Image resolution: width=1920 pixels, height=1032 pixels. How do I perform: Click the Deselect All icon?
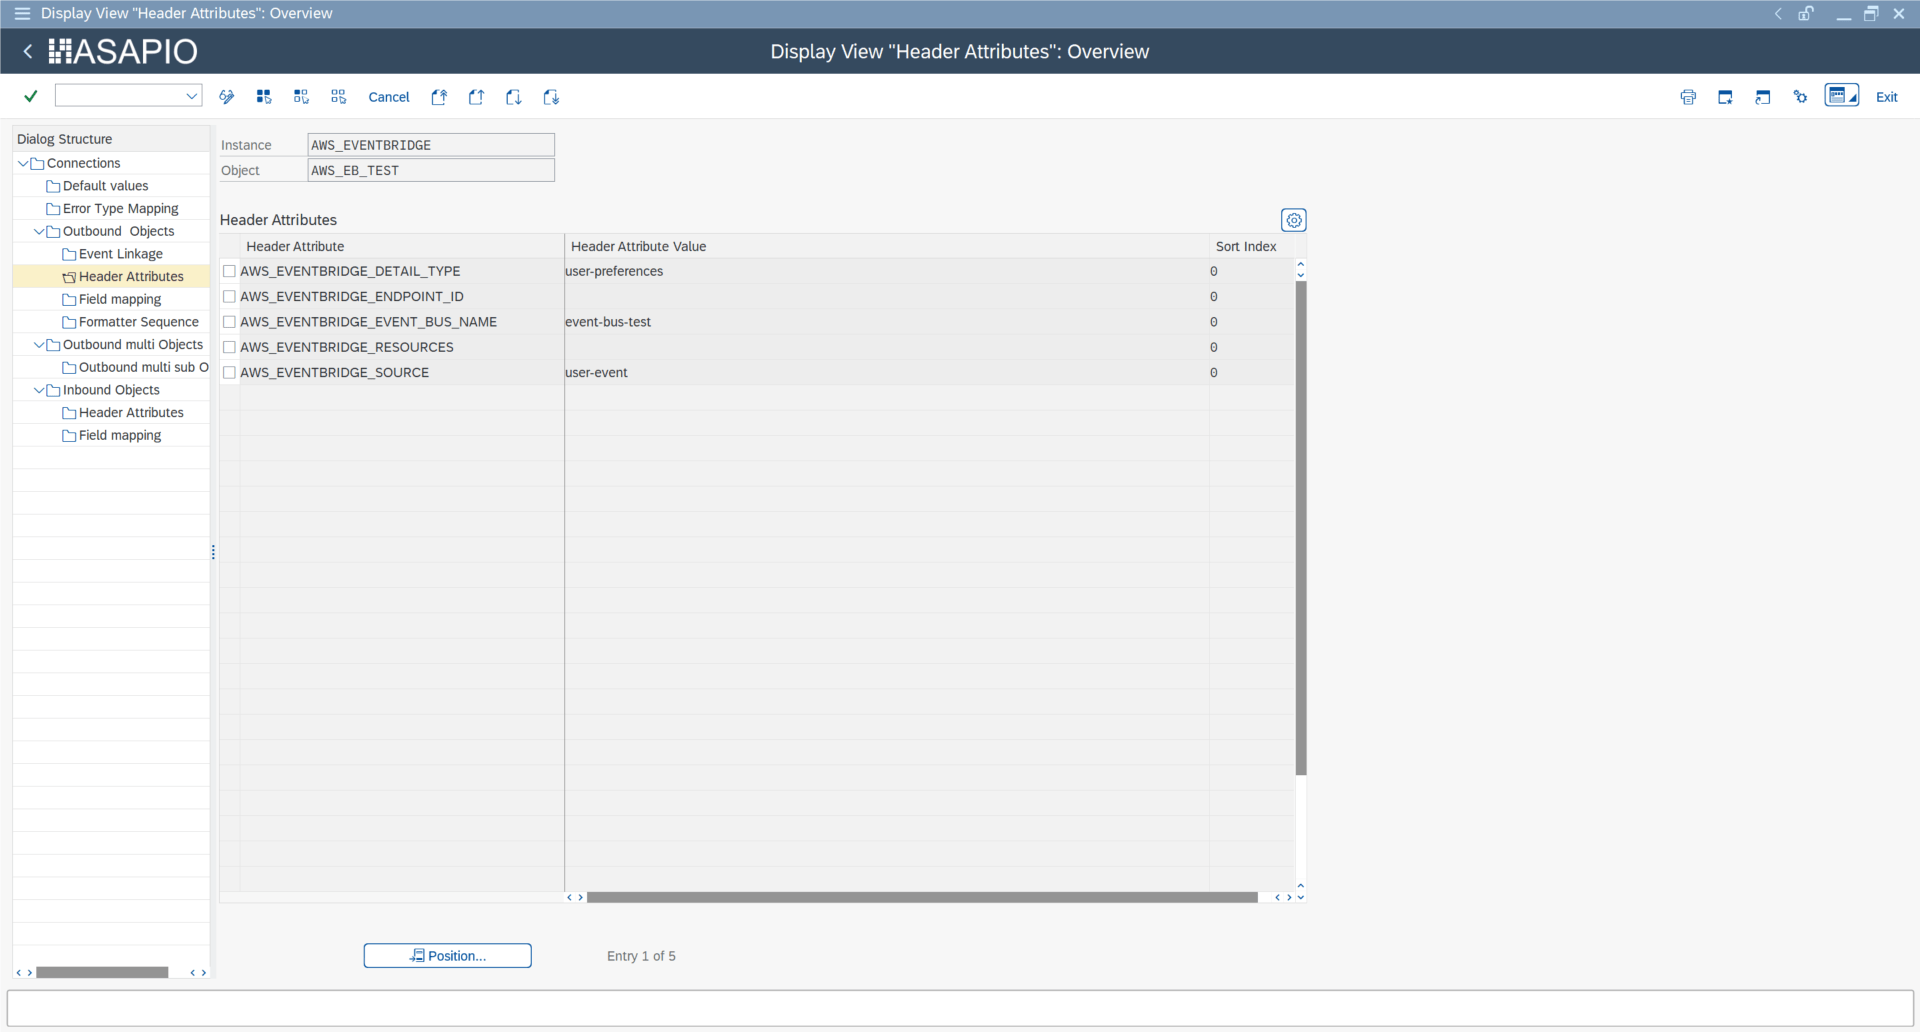[339, 97]
